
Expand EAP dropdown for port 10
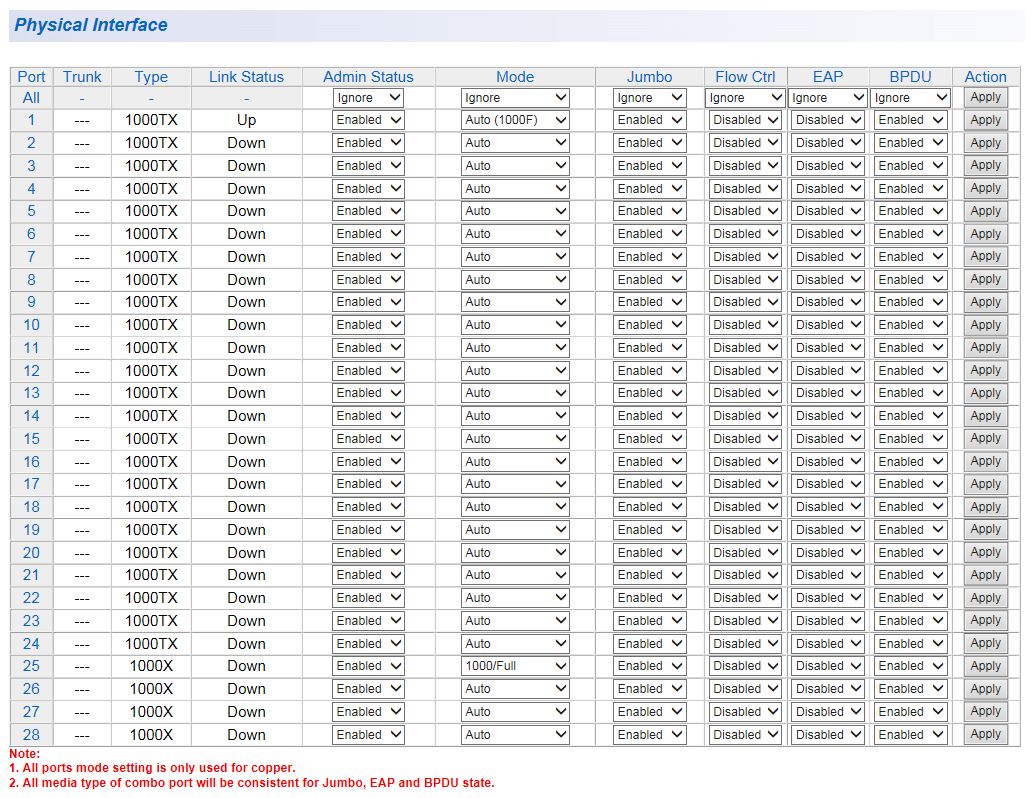(x=828, y=325)
